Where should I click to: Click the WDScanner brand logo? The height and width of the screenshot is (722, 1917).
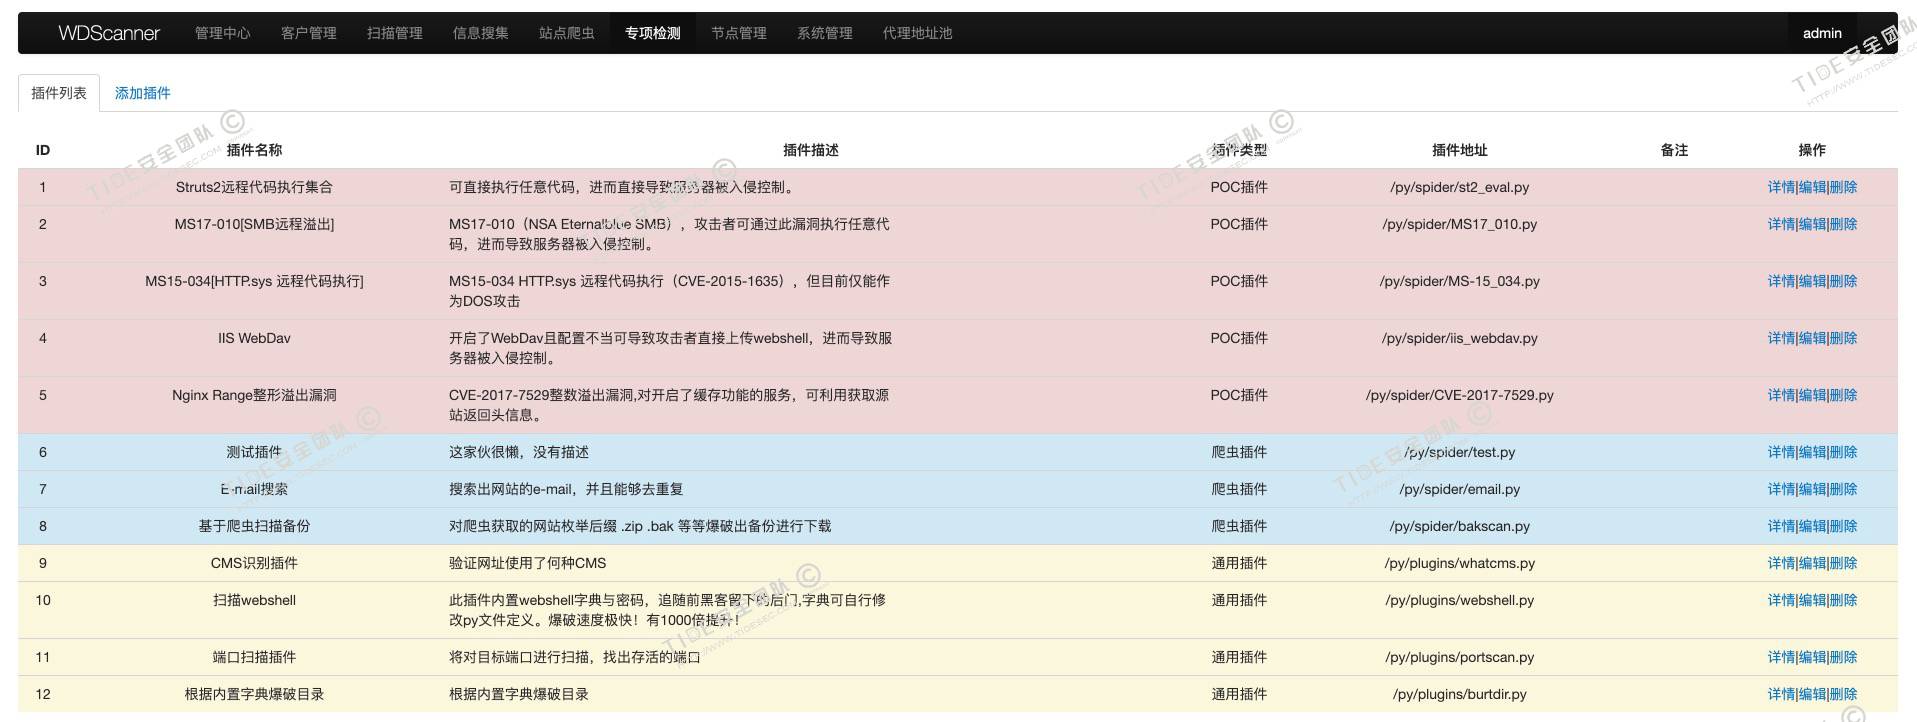pos(109,33)
